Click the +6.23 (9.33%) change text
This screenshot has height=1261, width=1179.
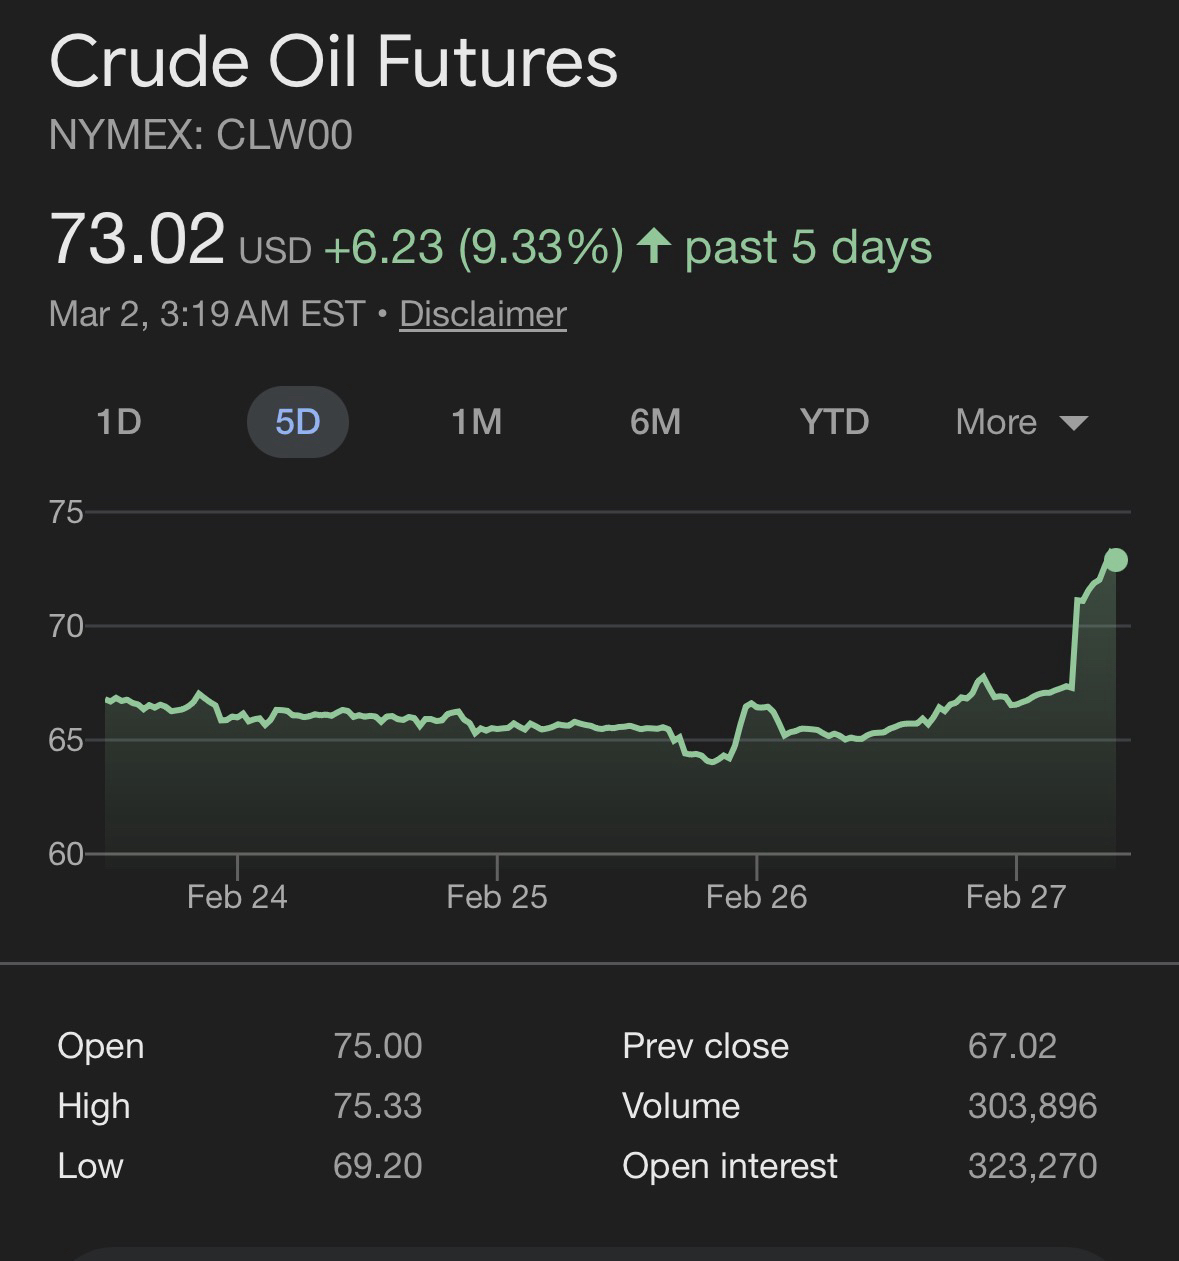pos(474,247)
